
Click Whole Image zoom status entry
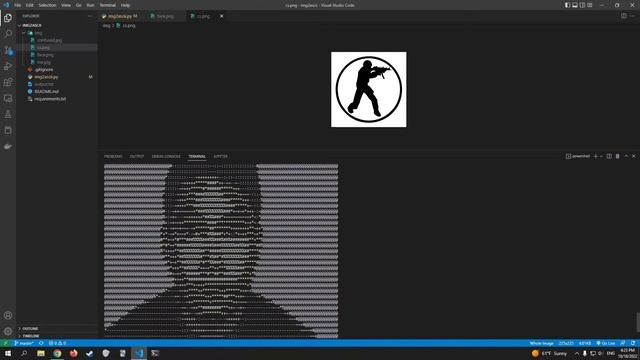click(542, 343)
